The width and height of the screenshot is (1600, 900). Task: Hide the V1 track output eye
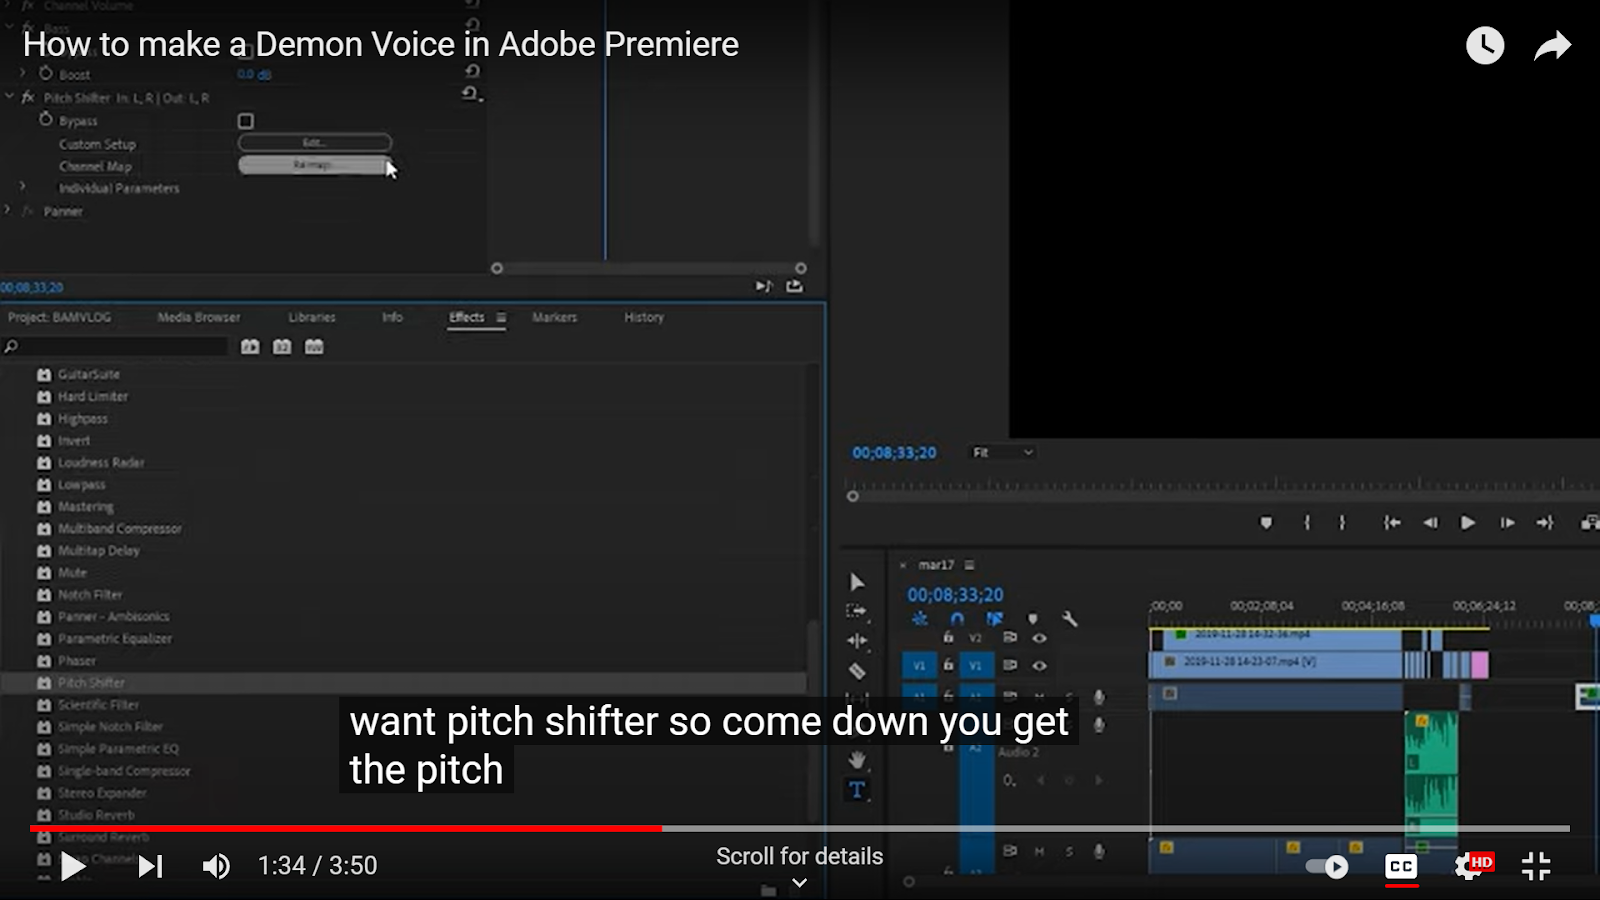[x=1040, y=665]
